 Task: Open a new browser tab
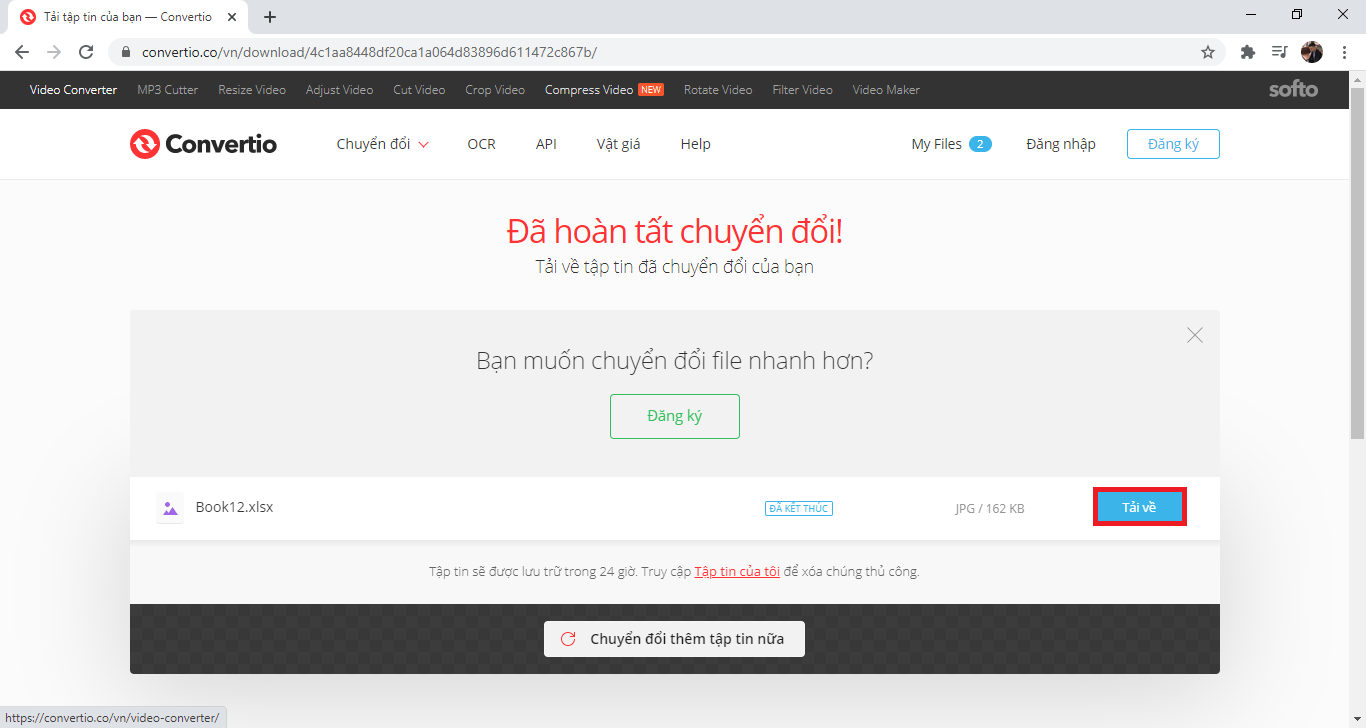(270, 17)
